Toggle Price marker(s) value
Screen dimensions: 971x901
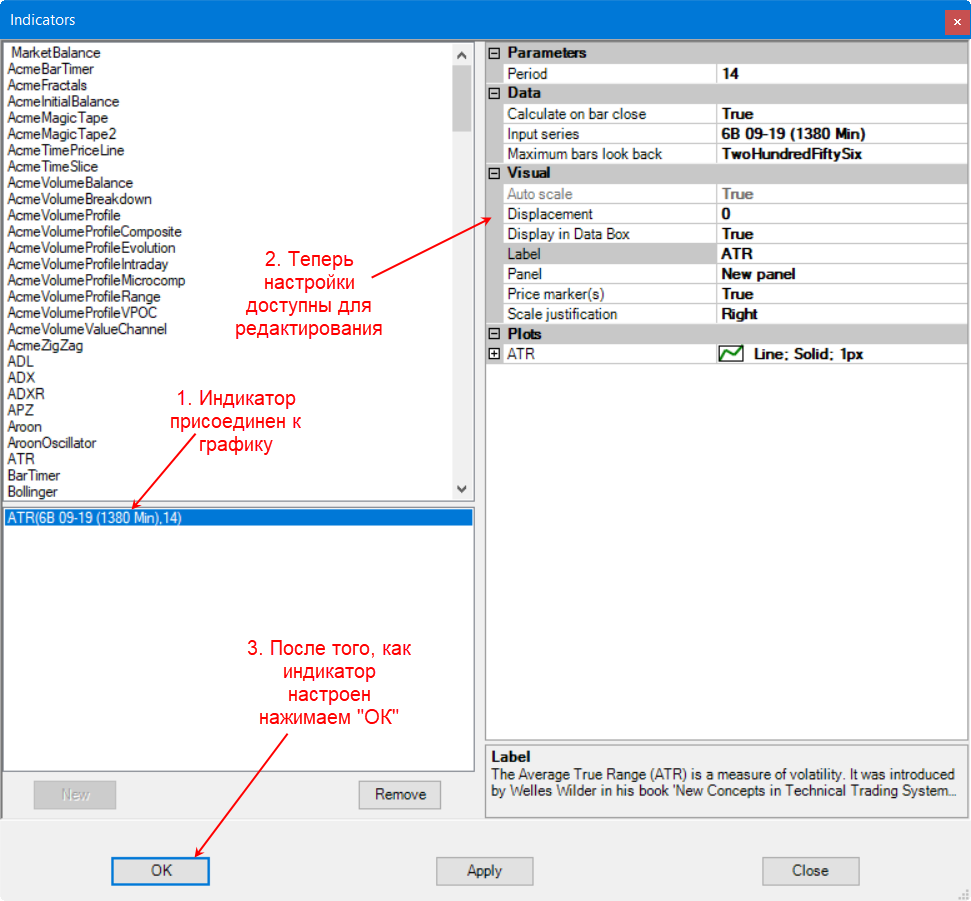point(840,294)
